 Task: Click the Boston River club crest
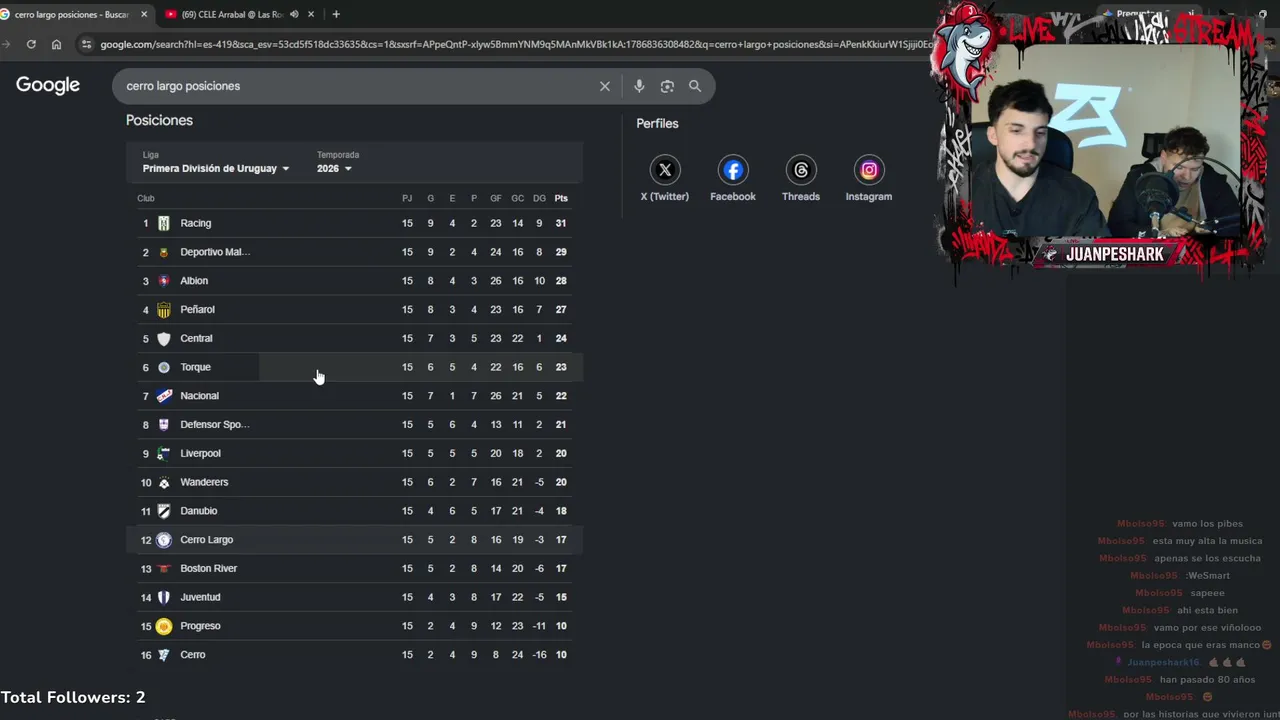click(x=164, y=568)
